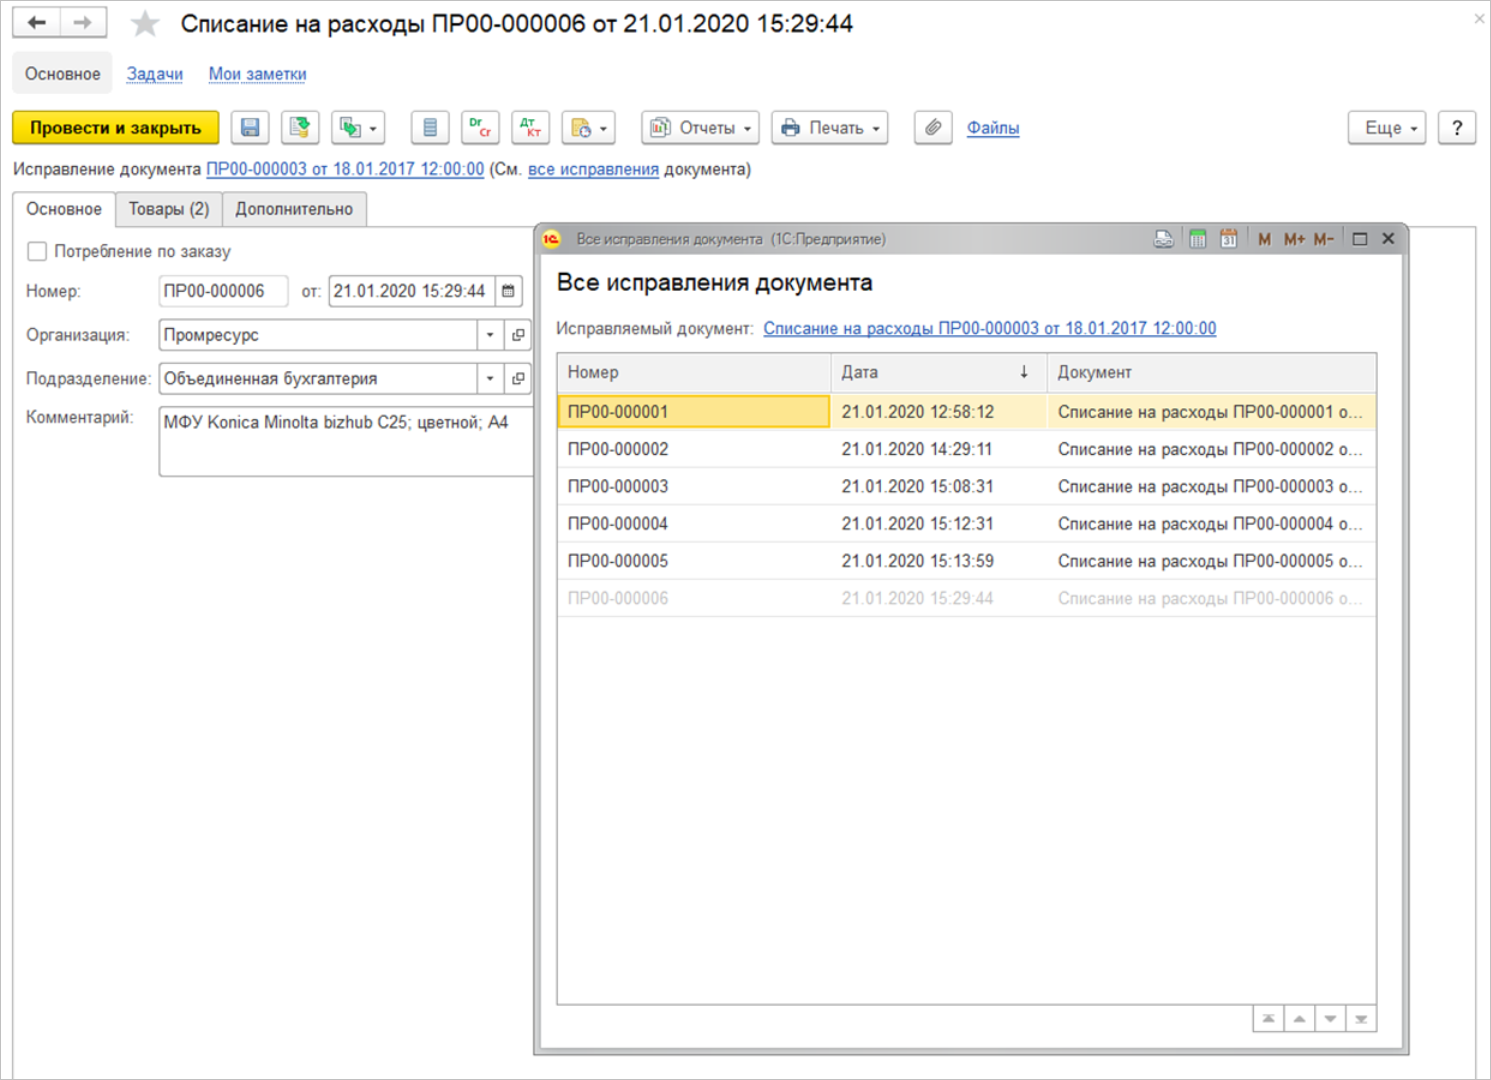Screen dimensions: 1491x1080
Task: Open the Файлы link
Action: [x=993, y=128]
